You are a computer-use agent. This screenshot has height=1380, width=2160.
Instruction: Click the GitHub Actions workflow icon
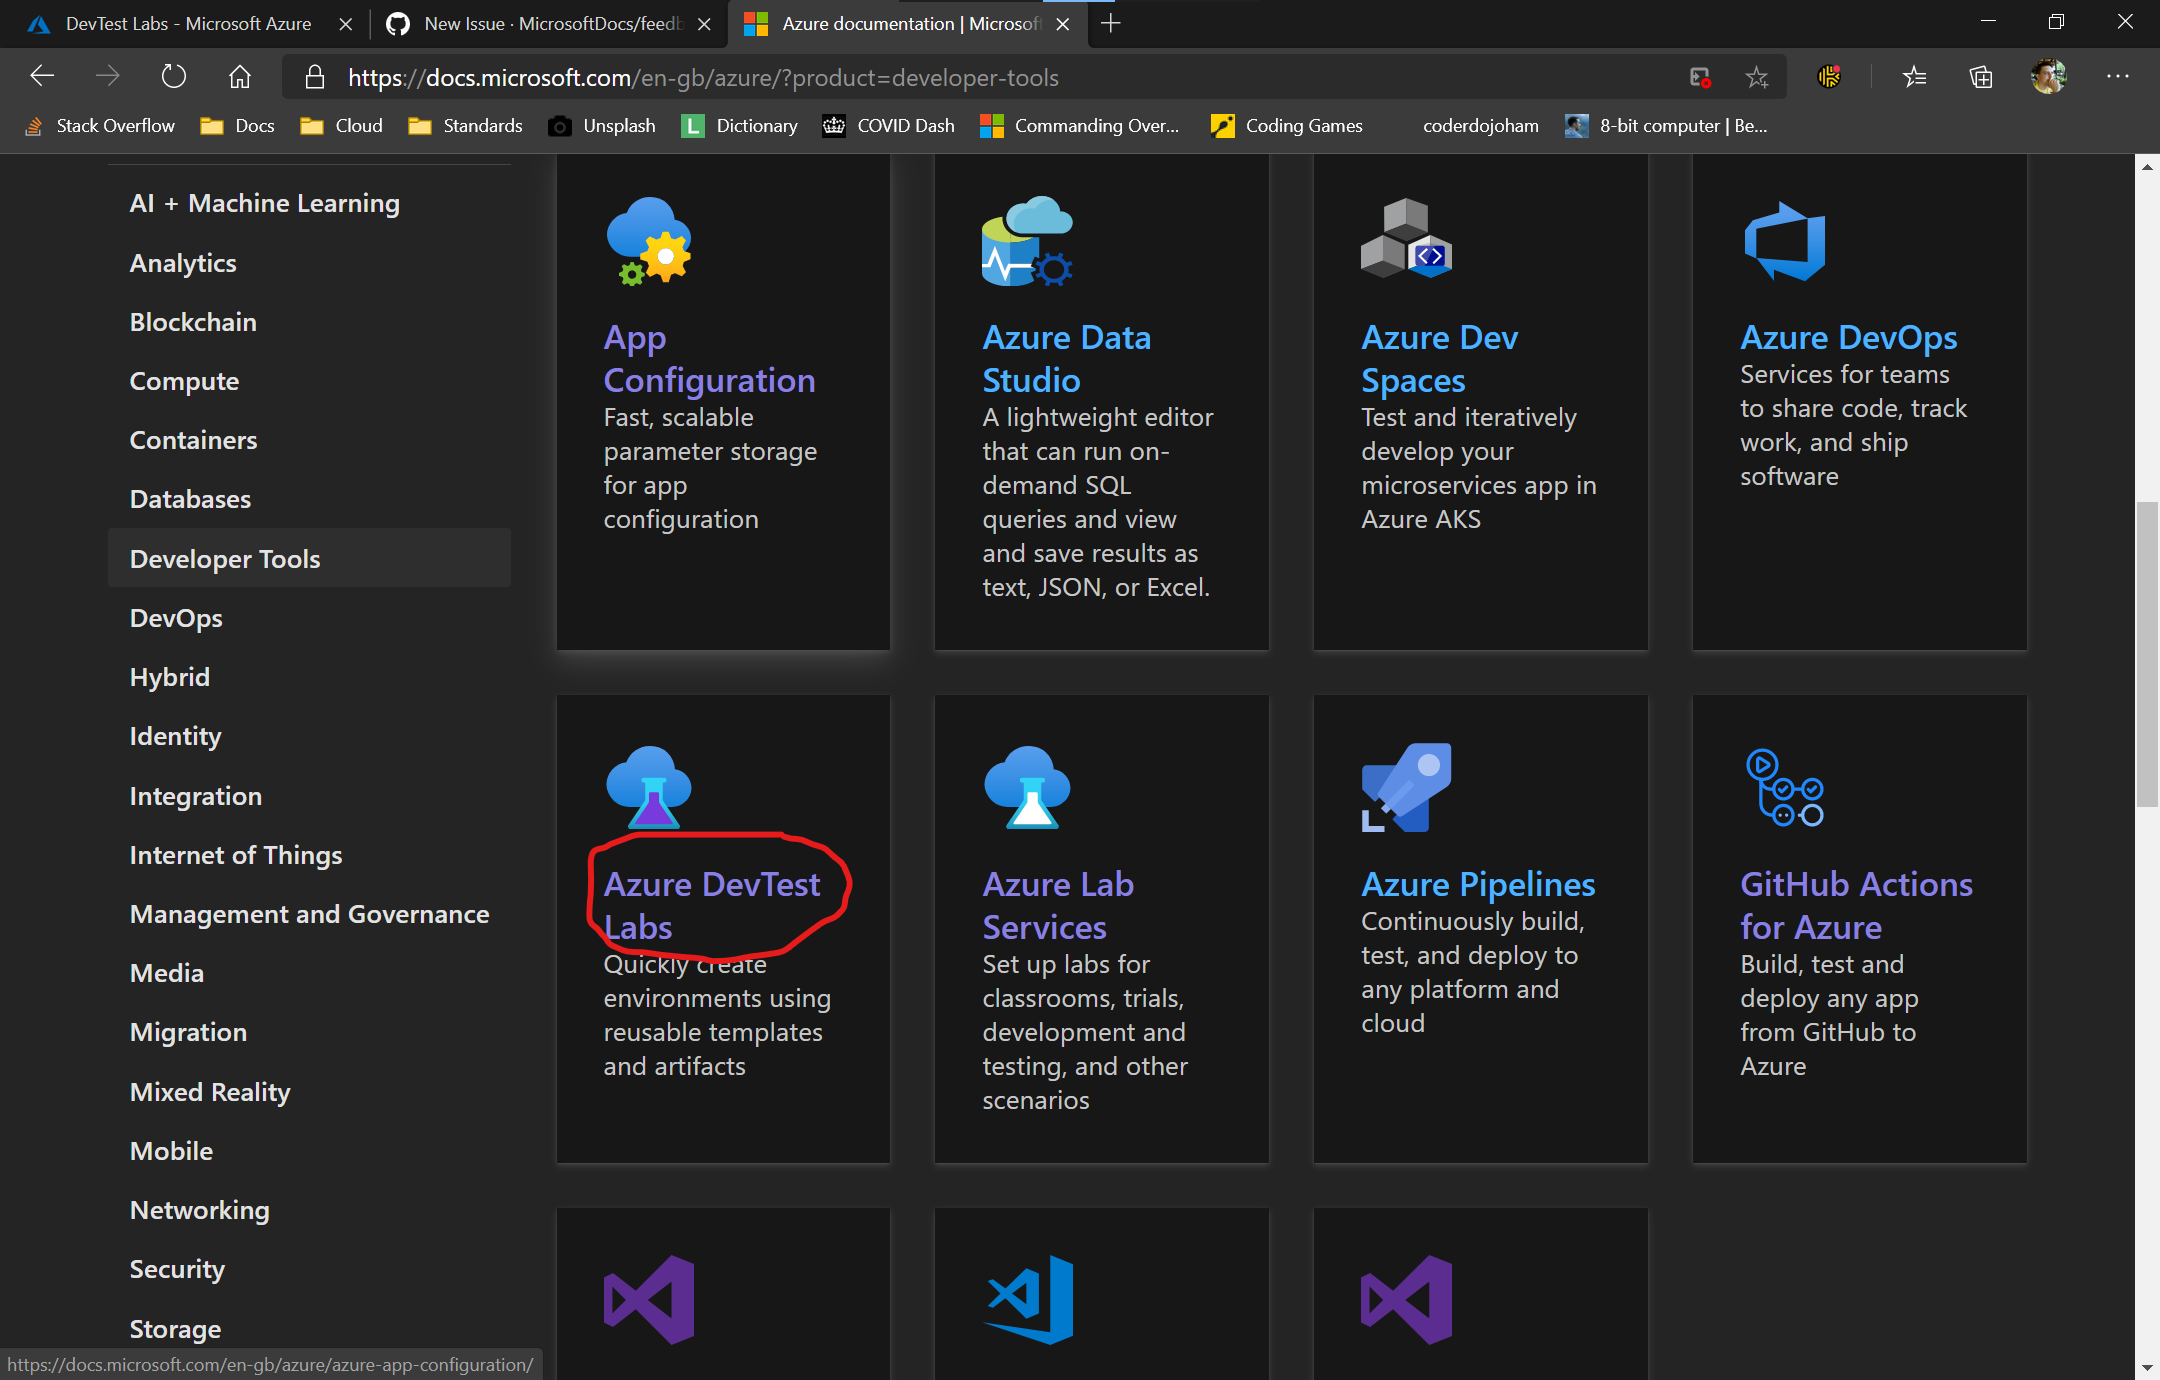(1785, 787)
